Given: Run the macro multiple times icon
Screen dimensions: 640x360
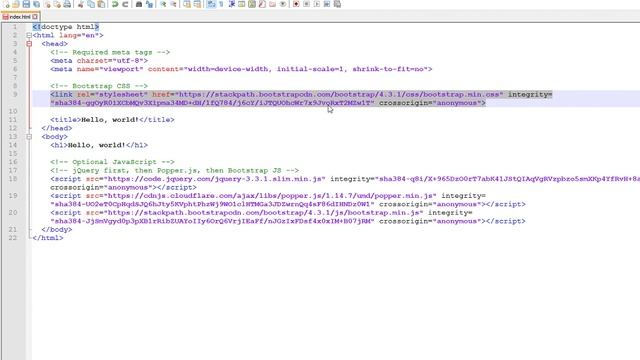Looking at the screenshot, I should pos(327,4).
